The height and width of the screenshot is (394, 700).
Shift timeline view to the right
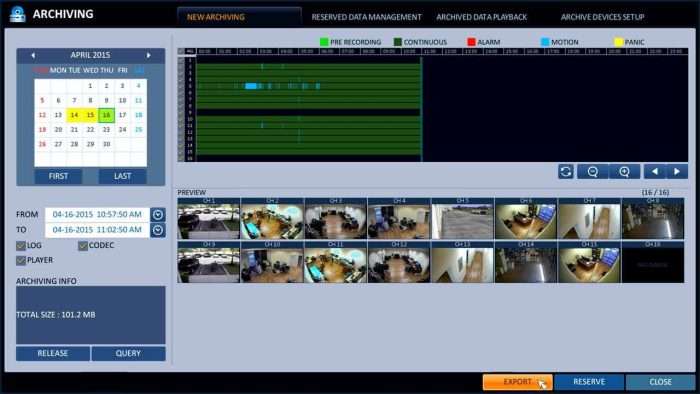(x=677, y=172)
